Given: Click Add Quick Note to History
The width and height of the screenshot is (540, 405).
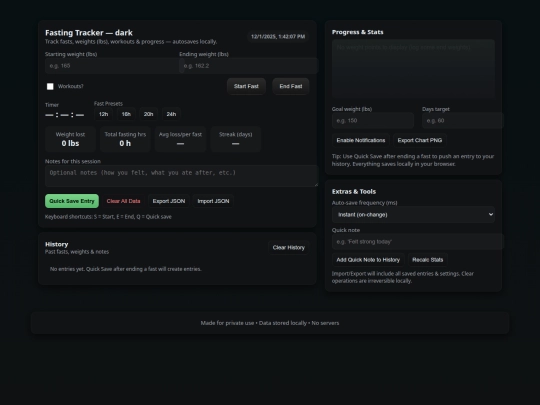Looking at the screenshot, I should (368, 260).
